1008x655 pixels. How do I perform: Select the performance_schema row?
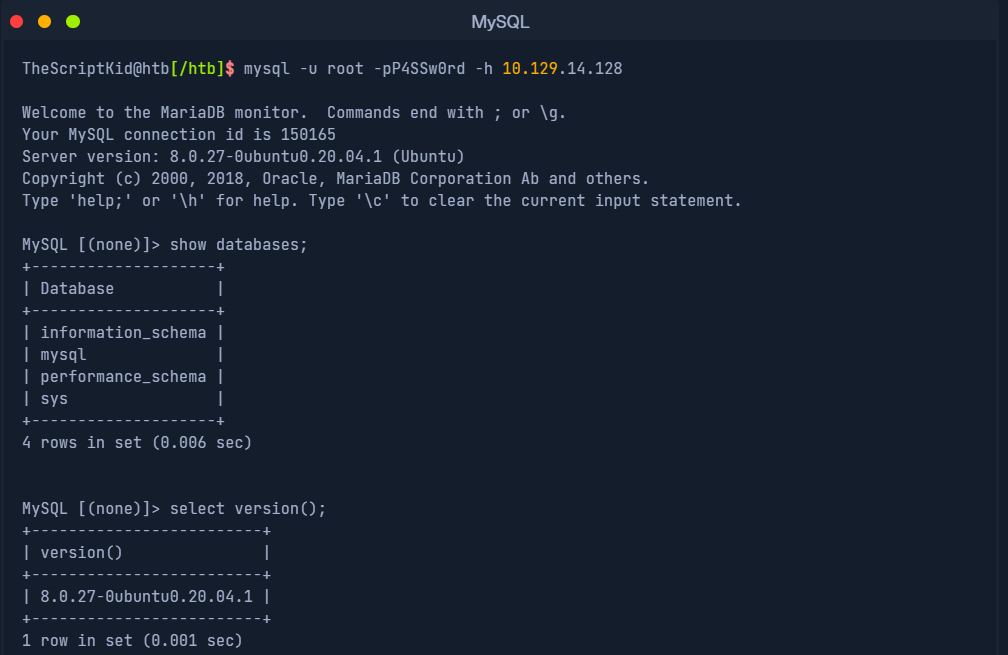(123, 377)
